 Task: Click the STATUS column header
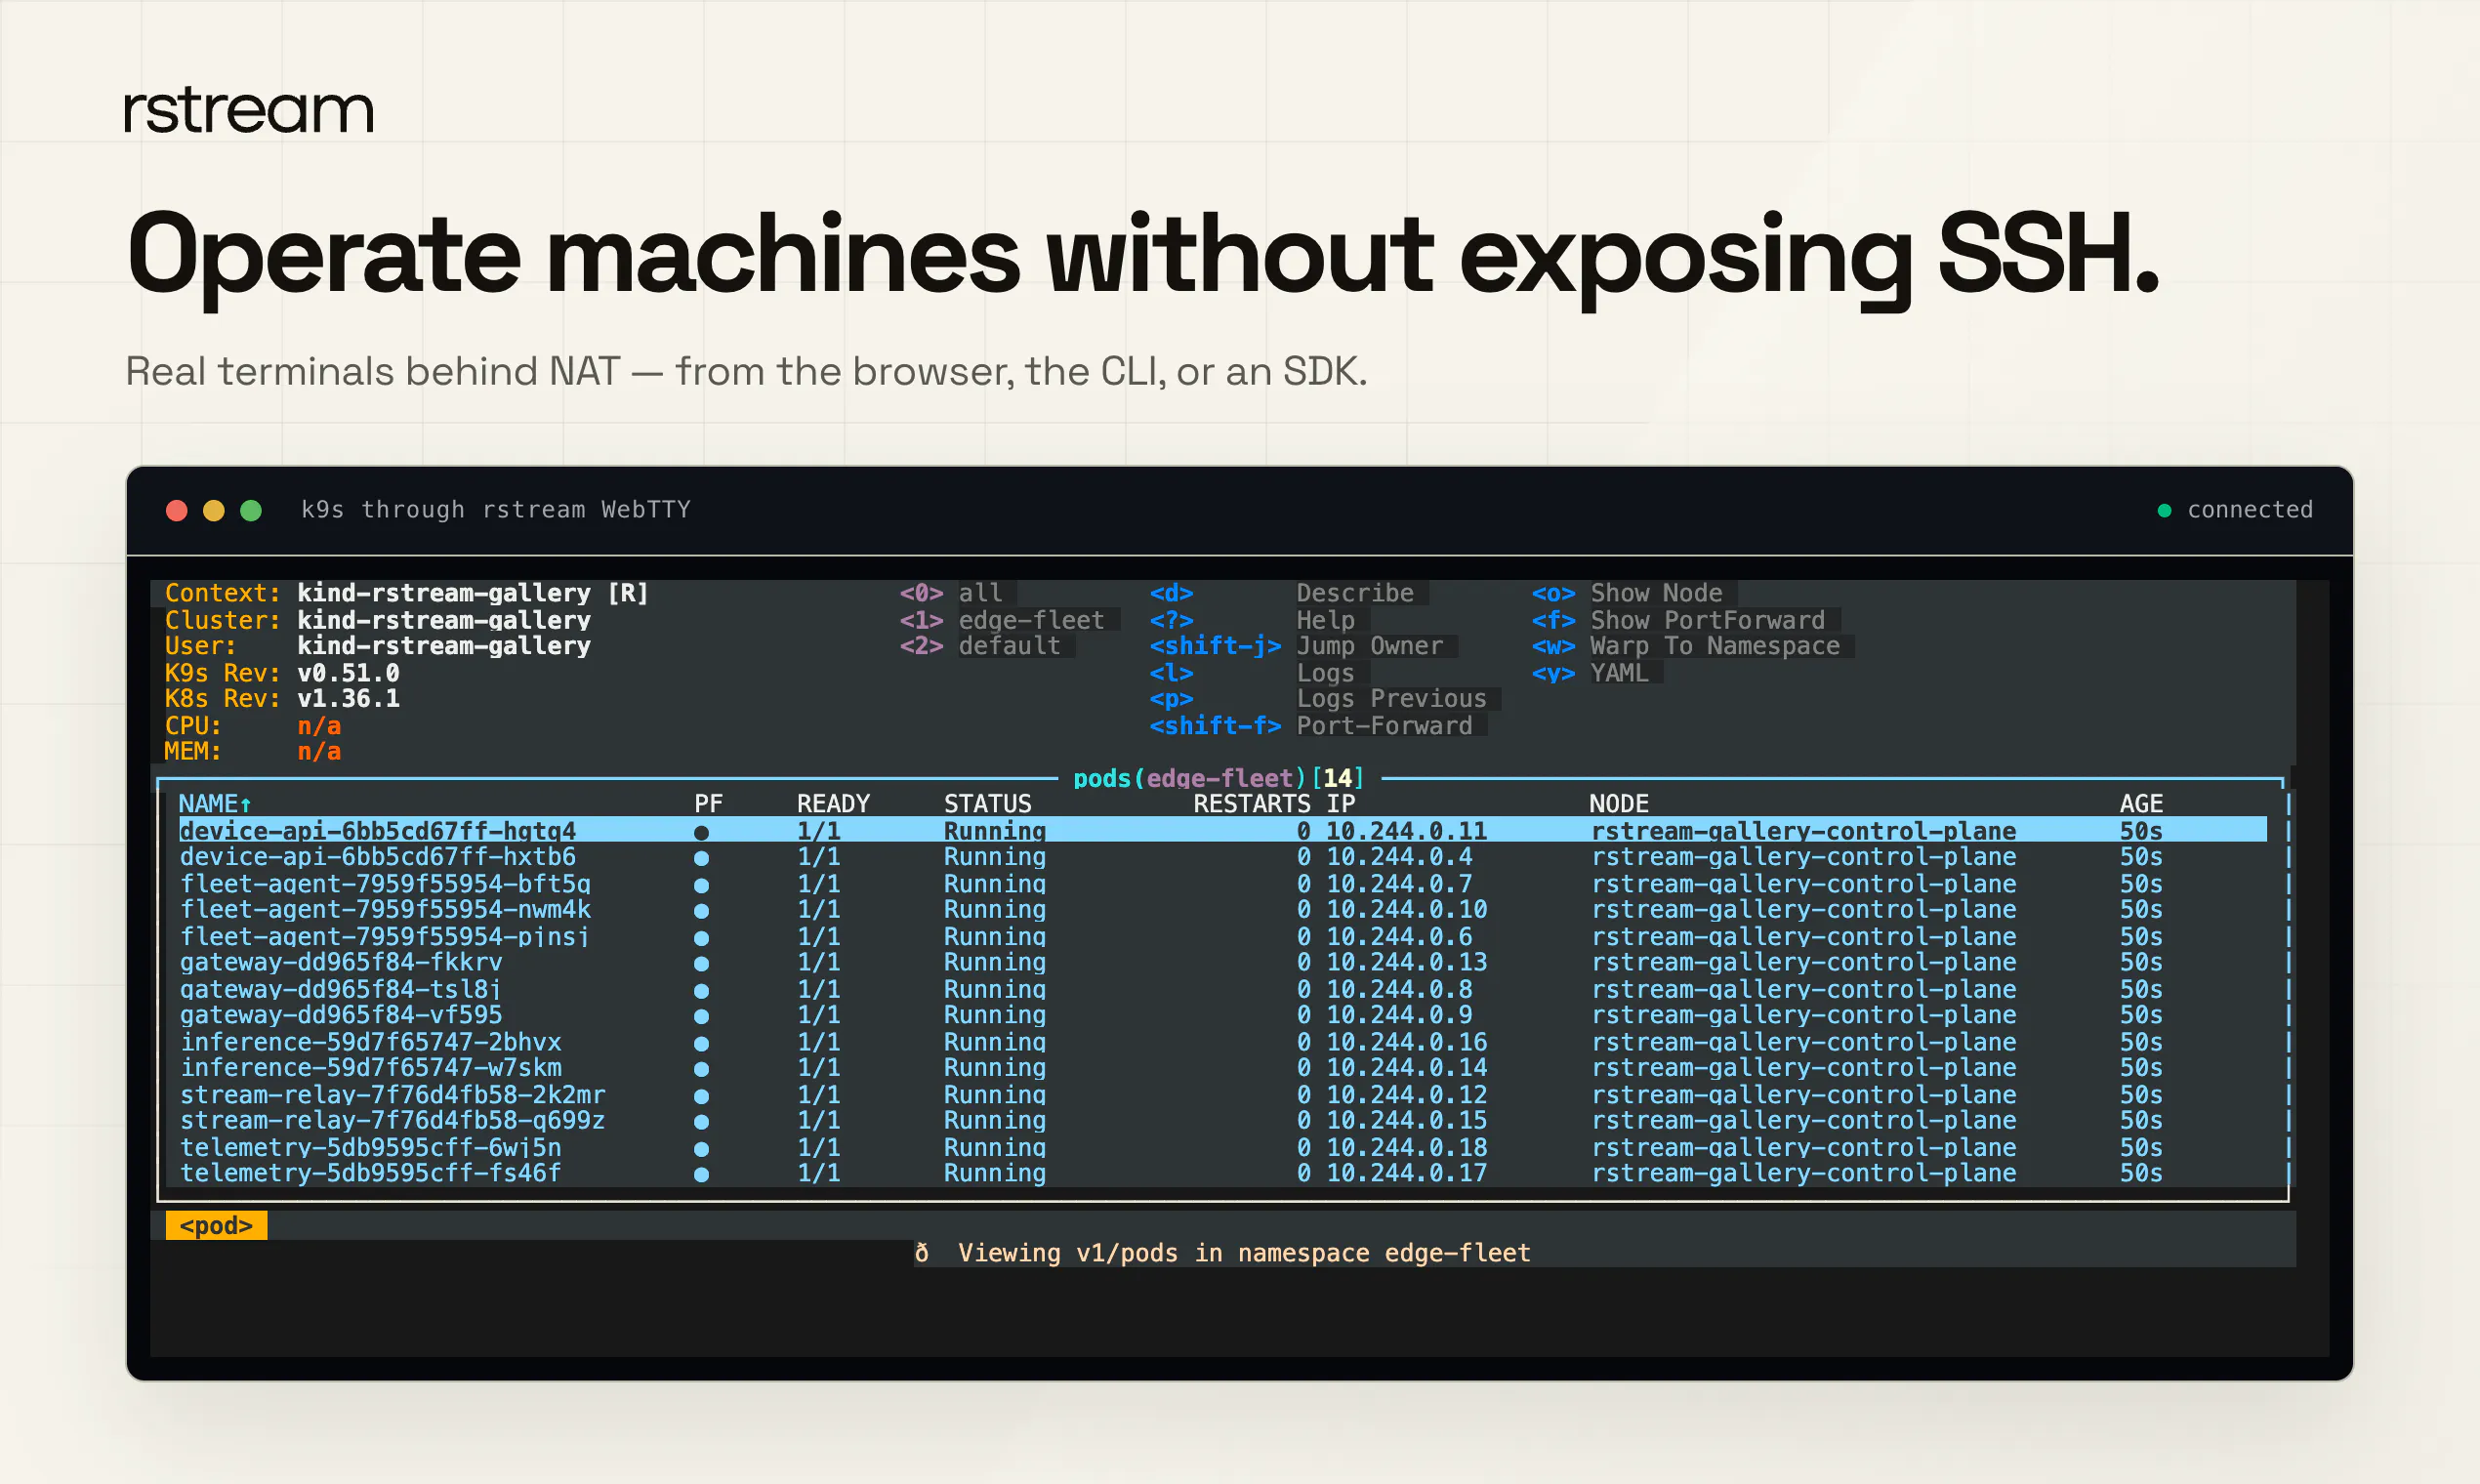[988, 804]
